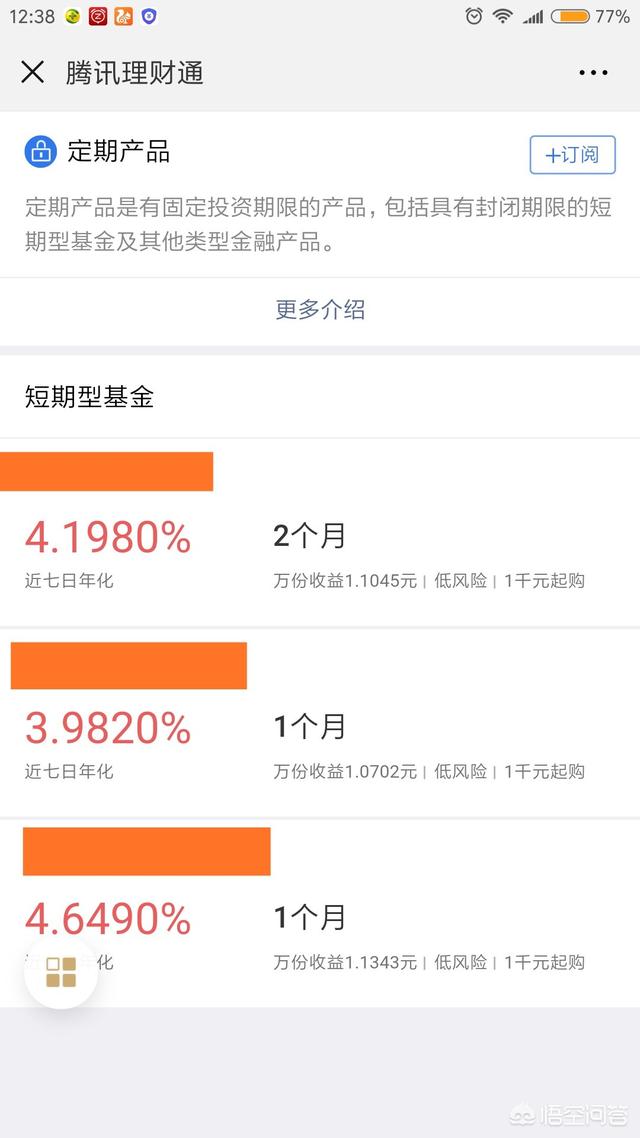Image resolution: width=640 pixels, height=1138 pixels.
Task: Subscribe using the +订阅 button
Action: tap(572, 156)
